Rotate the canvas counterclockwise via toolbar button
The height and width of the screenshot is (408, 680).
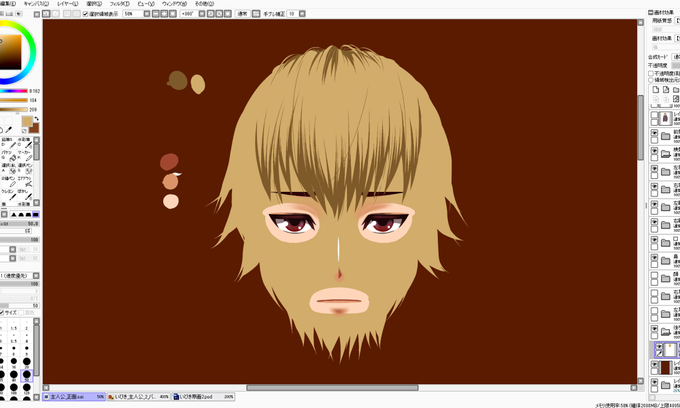(x=211, y=14)
